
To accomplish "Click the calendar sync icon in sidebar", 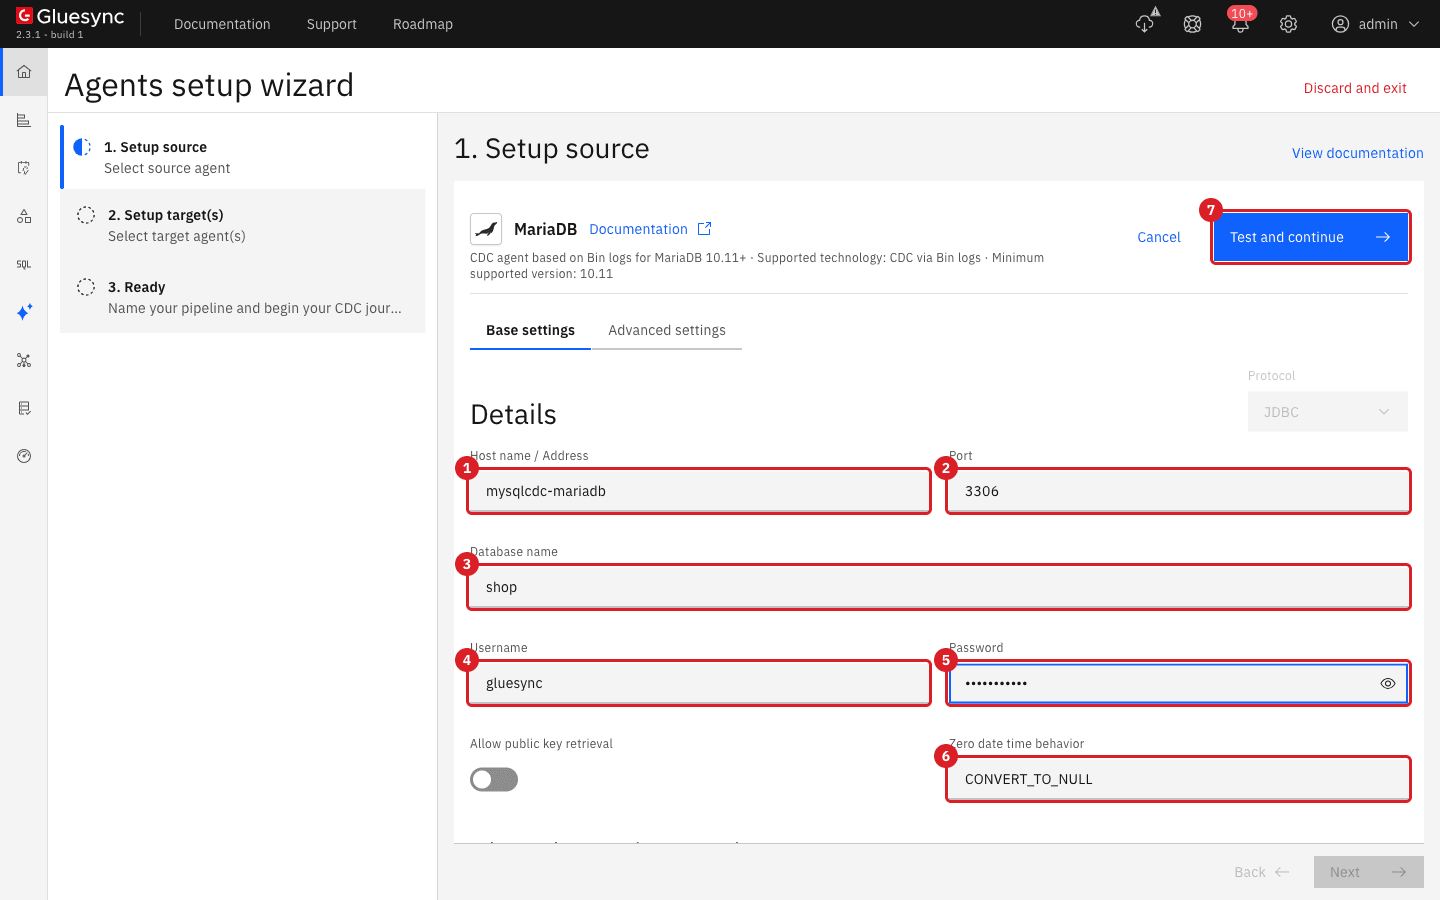I will tap(24, 168).
